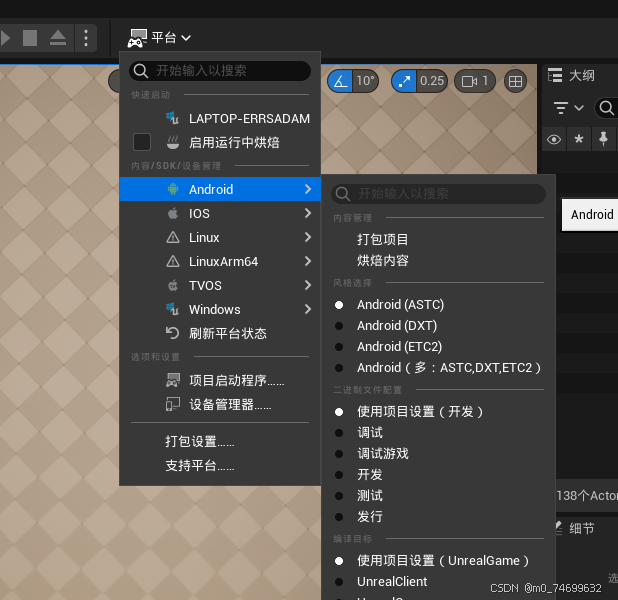This screenshot has width=618, height=600.
Task: Click 打包项目 package project
Action: tap(438, 239)
